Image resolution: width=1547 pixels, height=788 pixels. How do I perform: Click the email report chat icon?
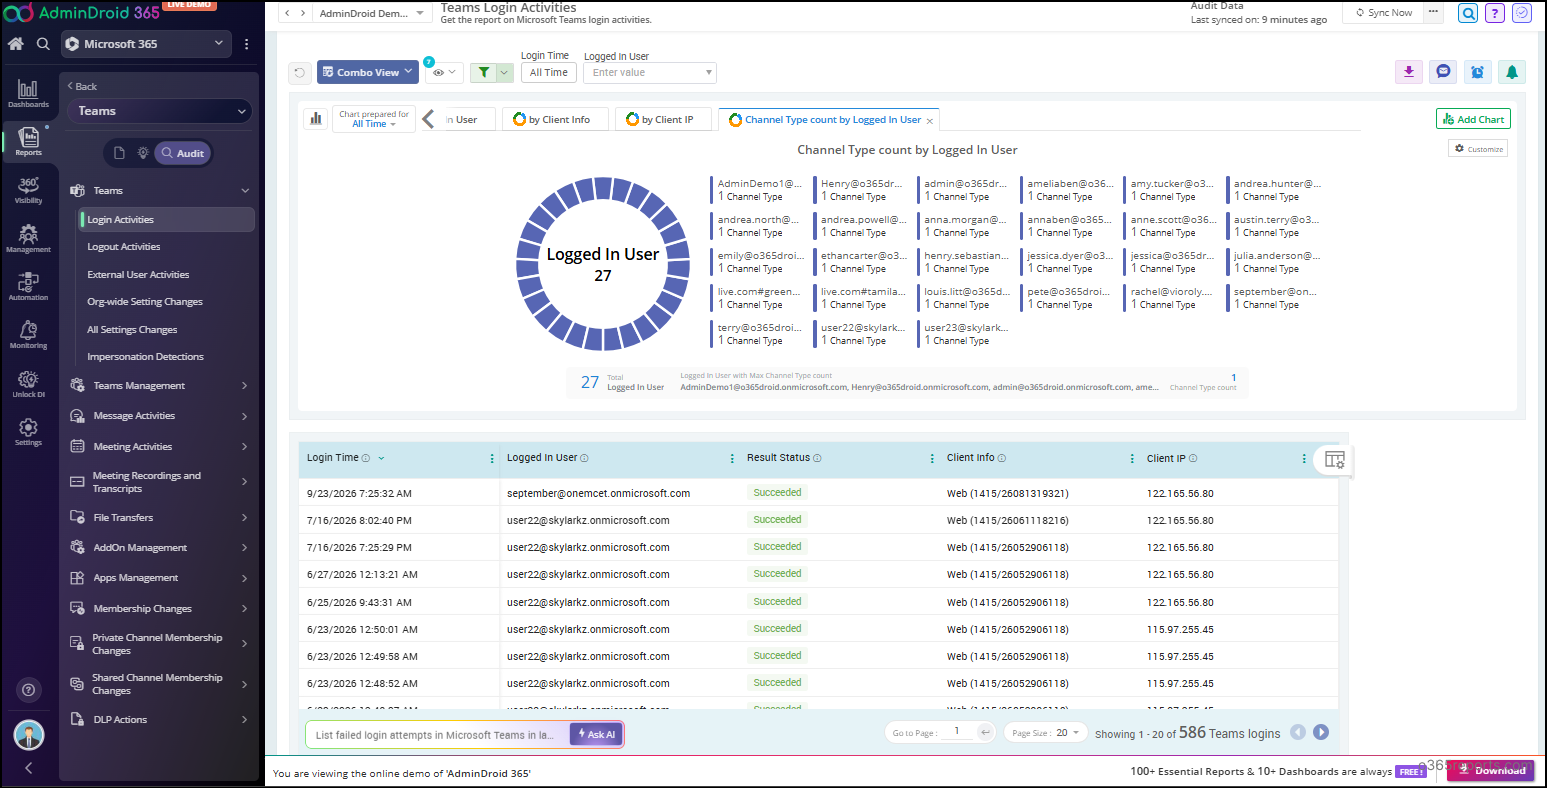1443,72
